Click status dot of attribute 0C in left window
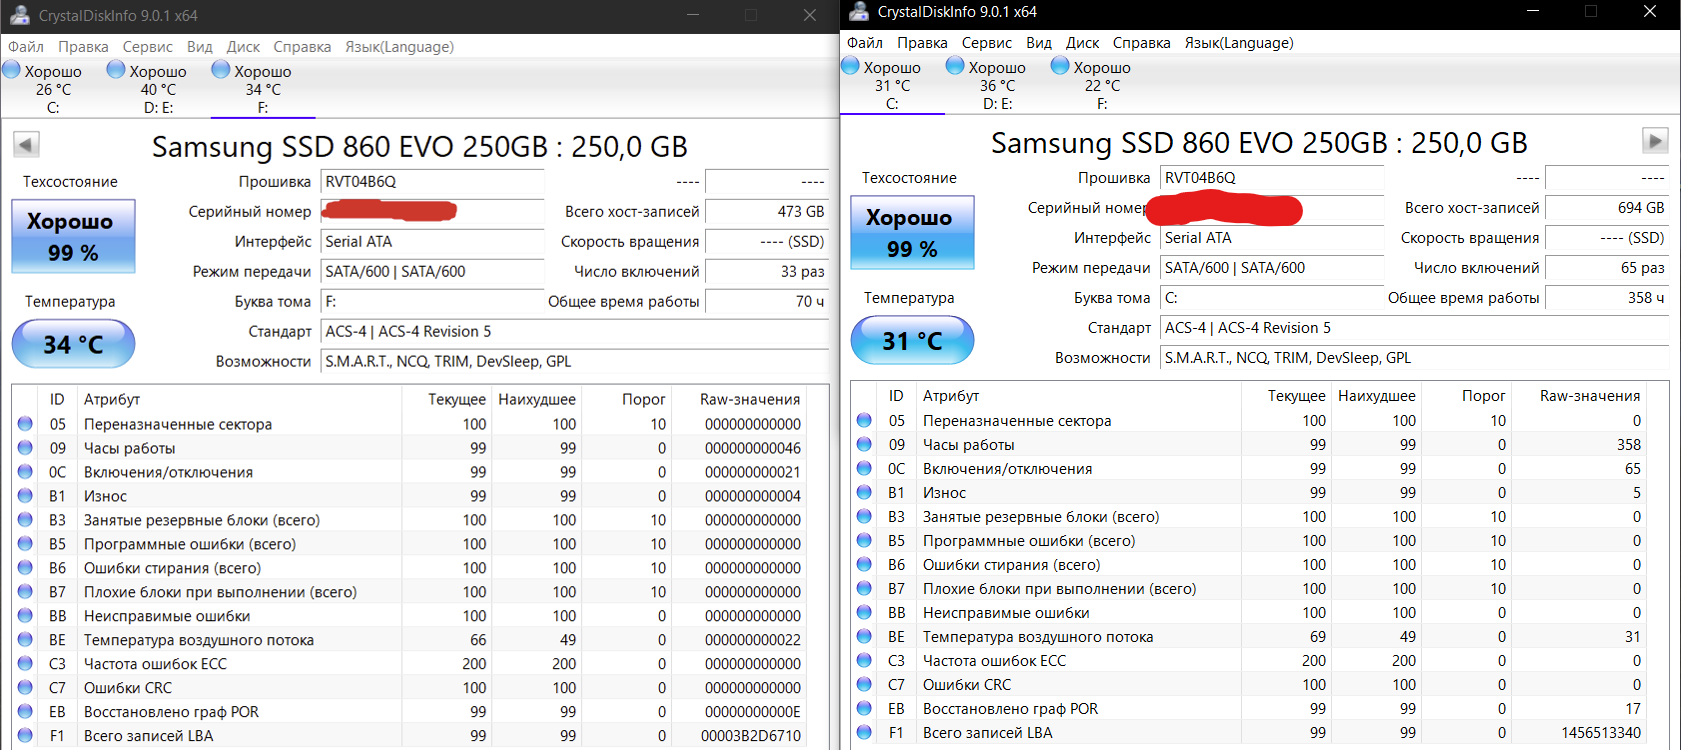The image size is (1681, 750). click(x=25, y=472)
